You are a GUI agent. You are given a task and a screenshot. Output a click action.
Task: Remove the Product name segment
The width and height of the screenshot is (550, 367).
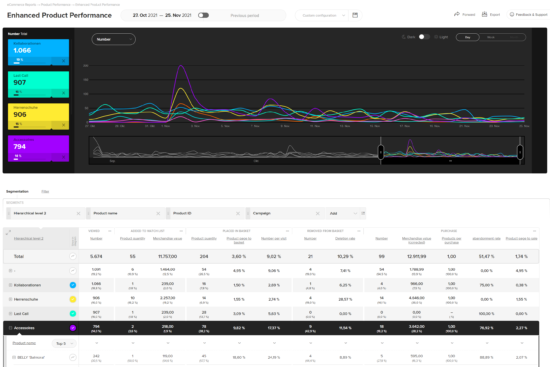click(158, 213)
